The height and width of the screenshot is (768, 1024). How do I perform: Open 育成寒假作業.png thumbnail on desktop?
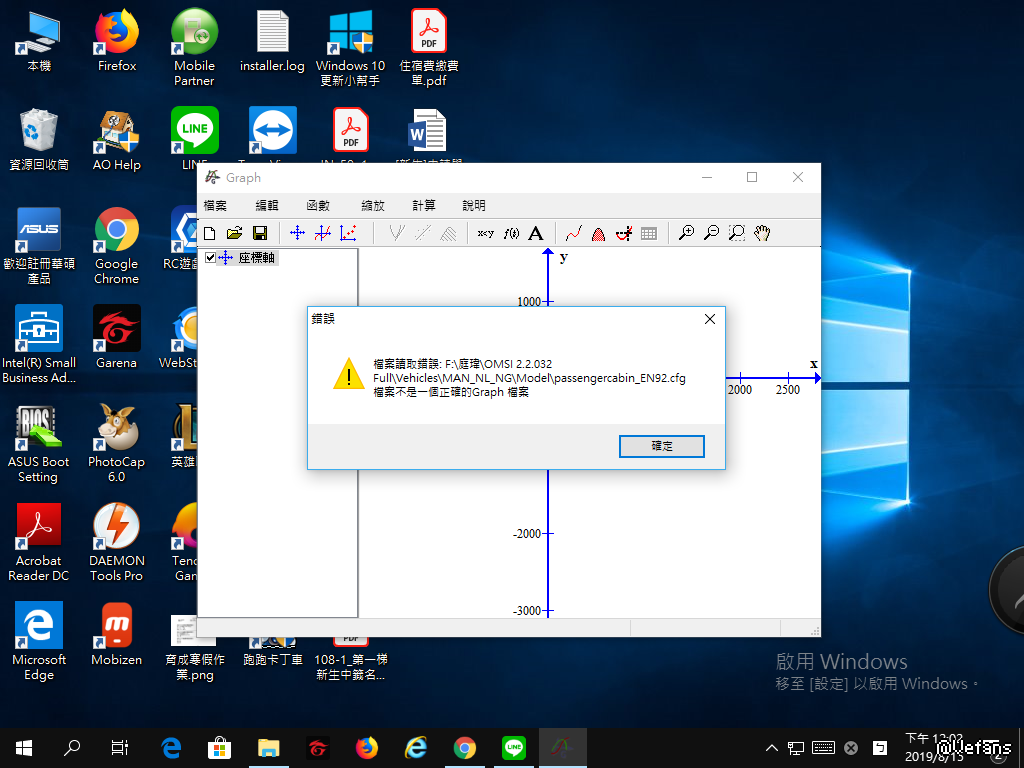click(194, 647)
